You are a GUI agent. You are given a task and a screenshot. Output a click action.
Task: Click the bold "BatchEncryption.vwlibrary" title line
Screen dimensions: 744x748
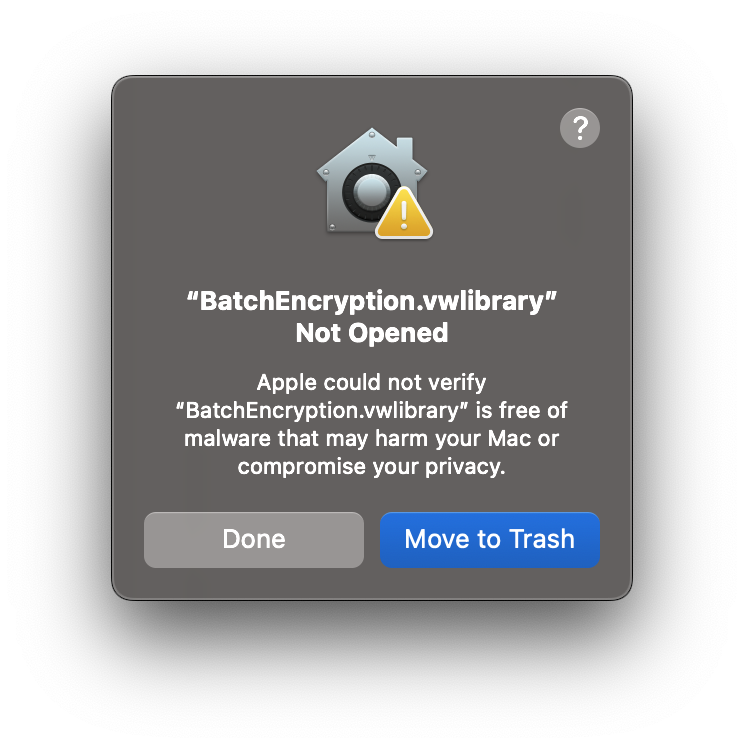click(x=372, y=301)
